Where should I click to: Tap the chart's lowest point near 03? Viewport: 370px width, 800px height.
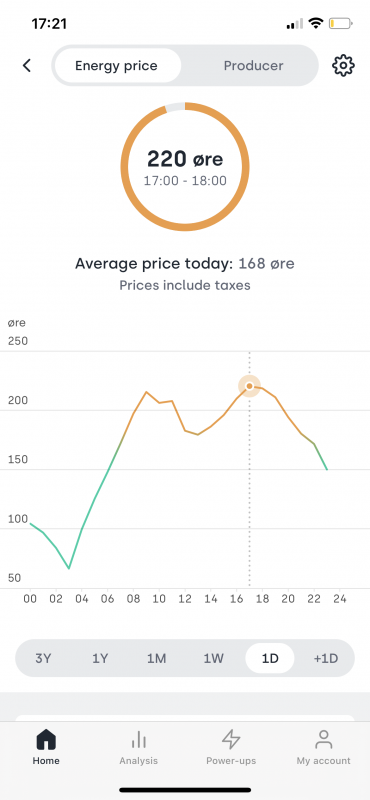click(69, 568)
